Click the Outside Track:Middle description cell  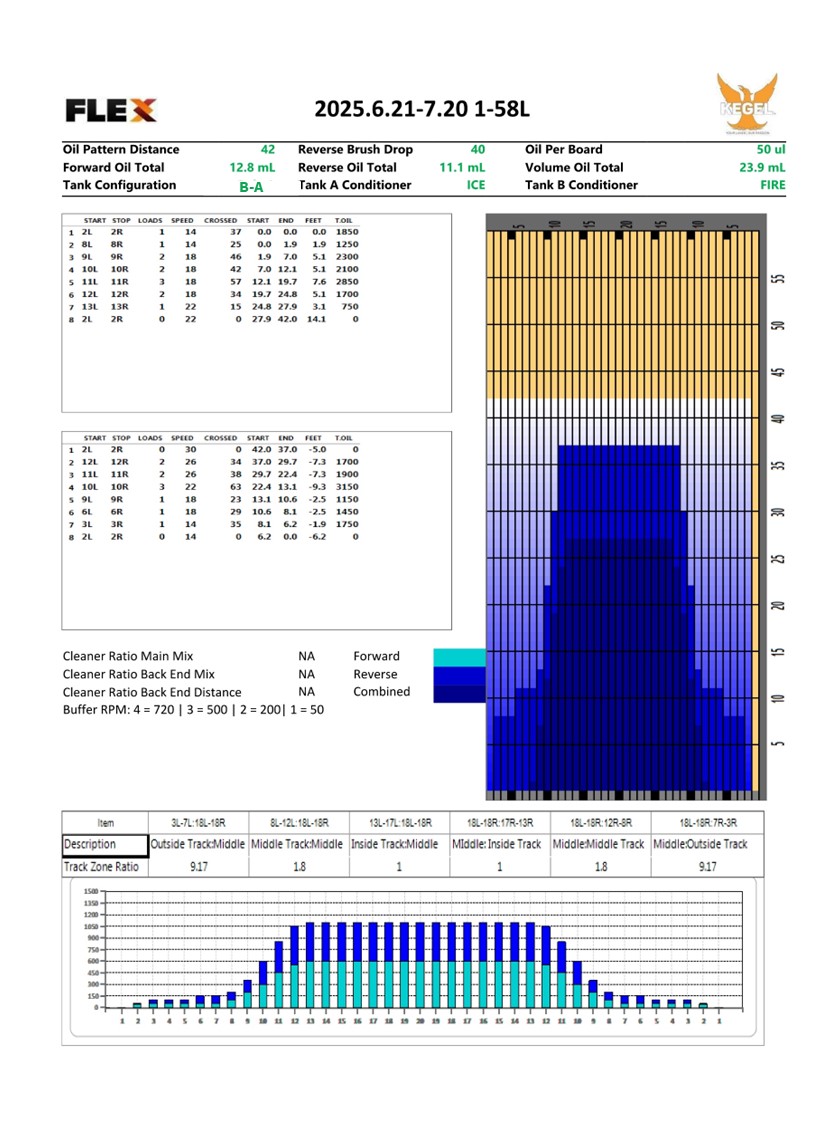pyautogui.click(x=197, y=844)
